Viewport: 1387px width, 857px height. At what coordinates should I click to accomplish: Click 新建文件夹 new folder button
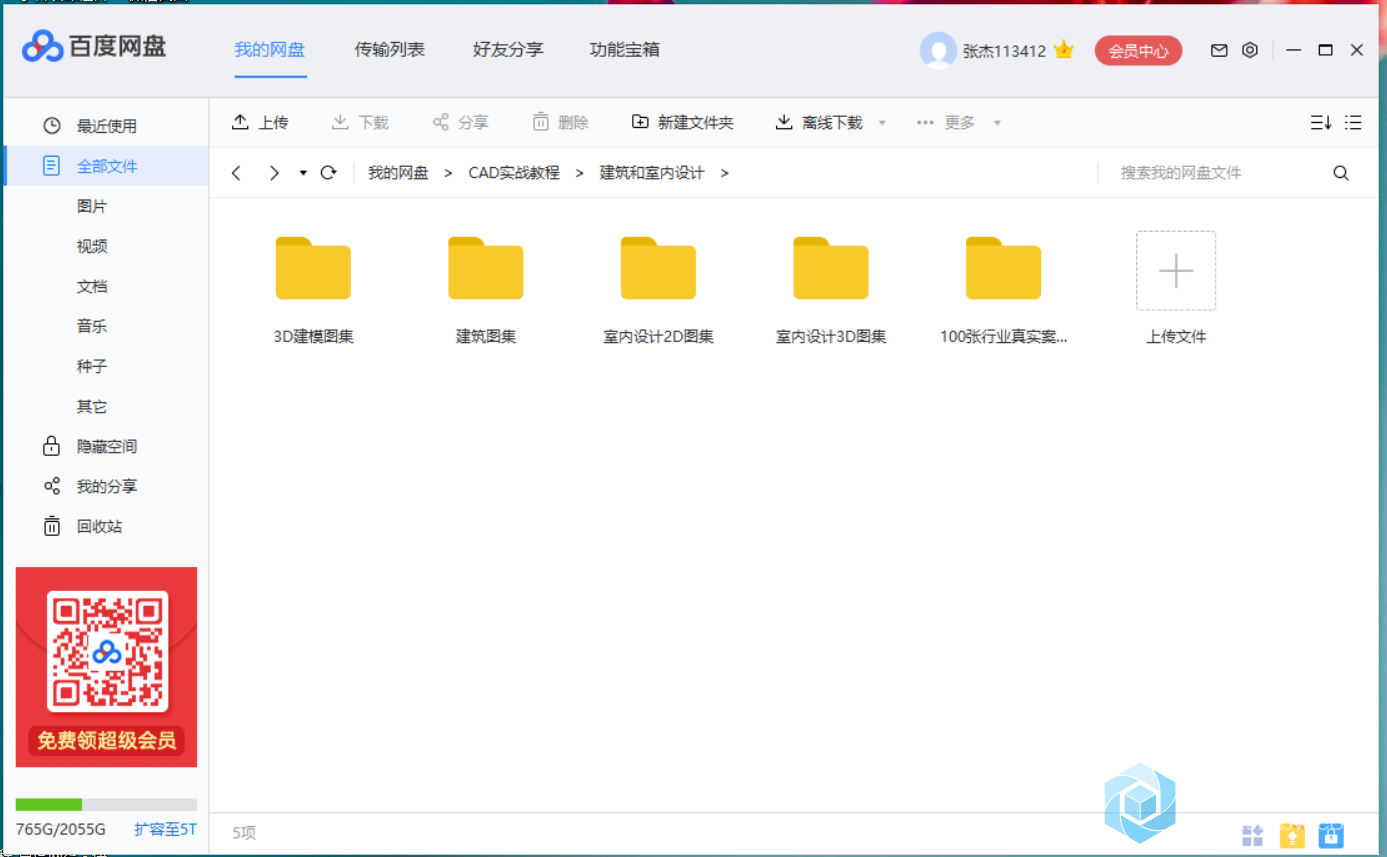pos(682,122)
